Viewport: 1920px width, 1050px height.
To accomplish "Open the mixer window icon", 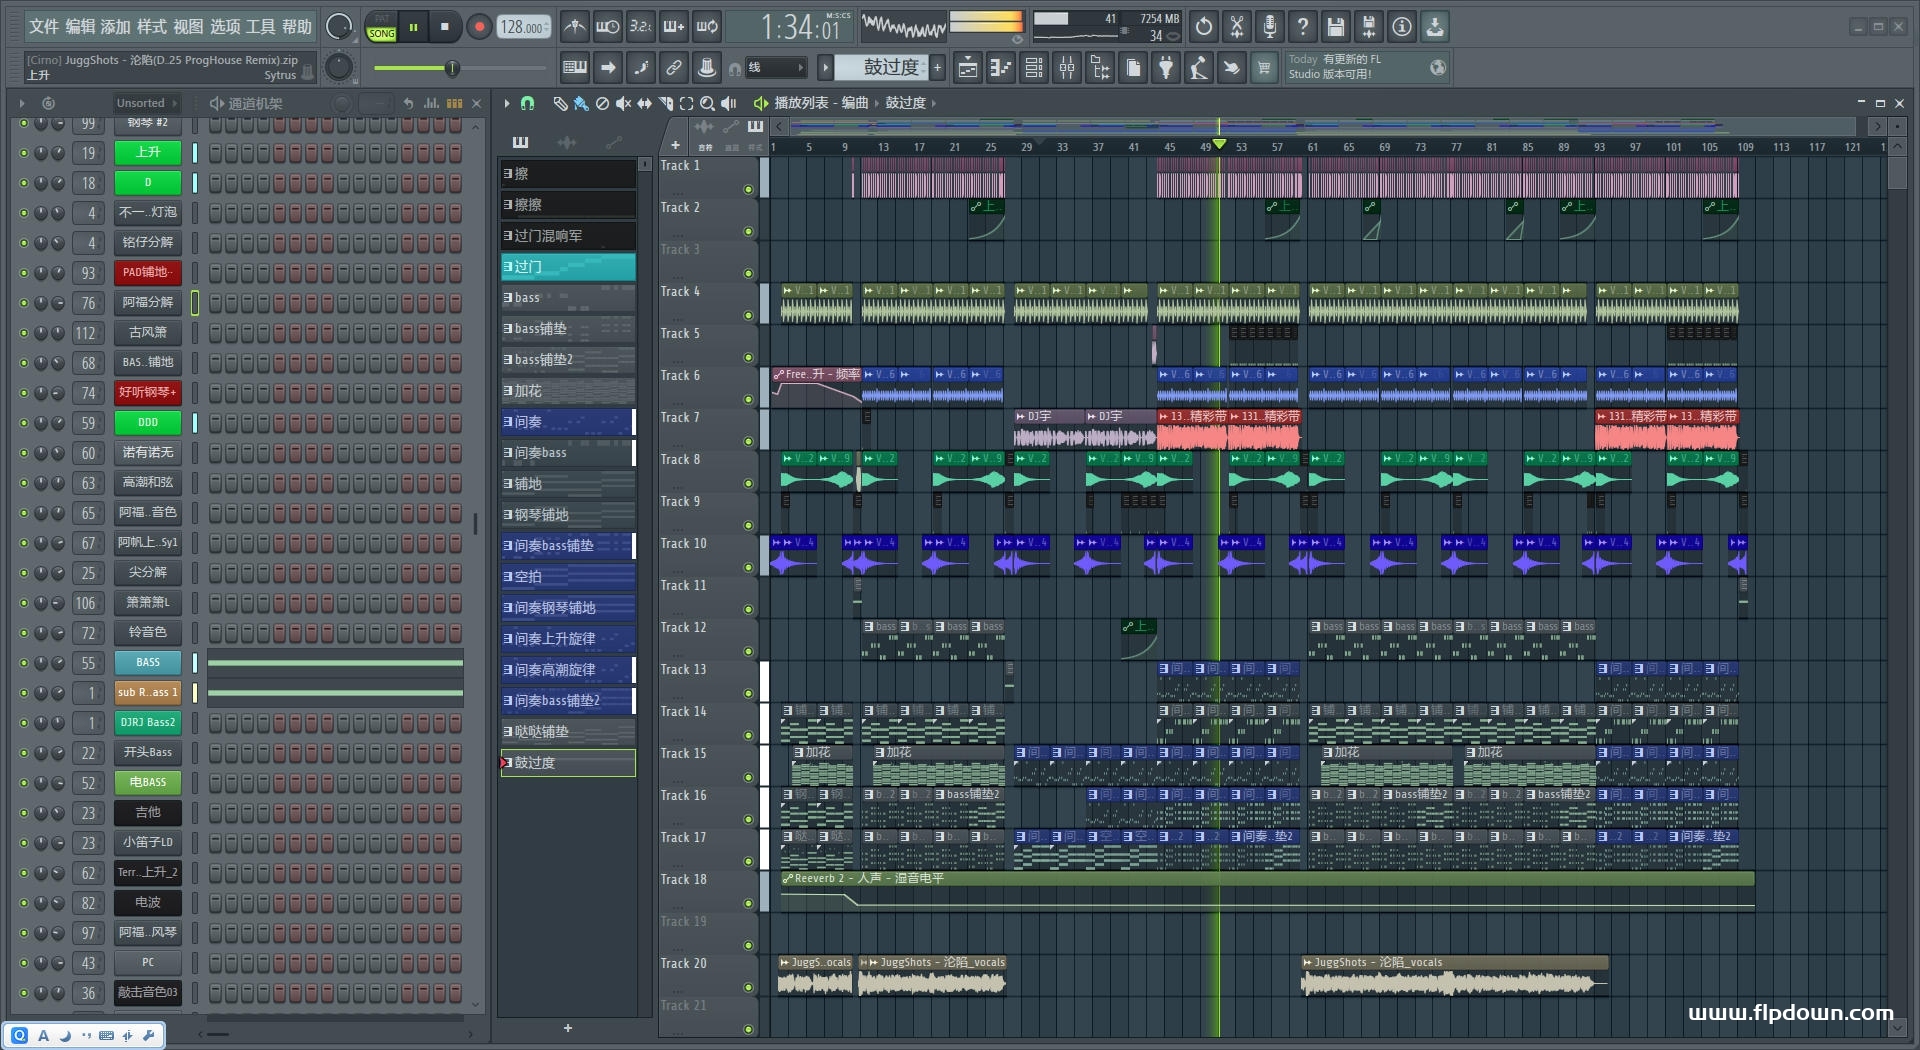I will [1067, 68].
